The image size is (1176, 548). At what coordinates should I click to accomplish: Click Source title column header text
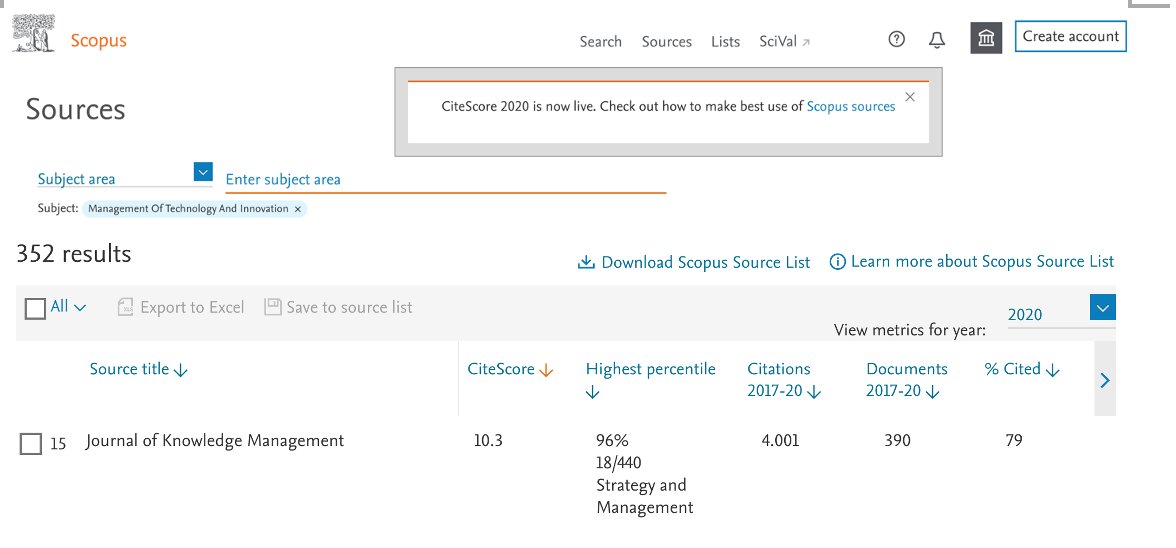tap(129, 369)
